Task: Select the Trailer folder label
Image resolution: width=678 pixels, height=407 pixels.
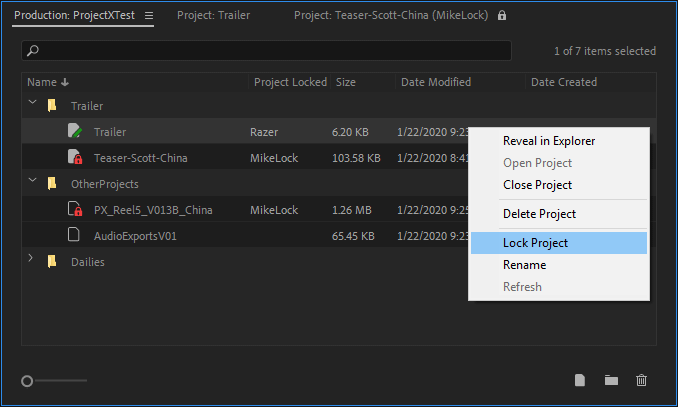Action: point(87,106)
